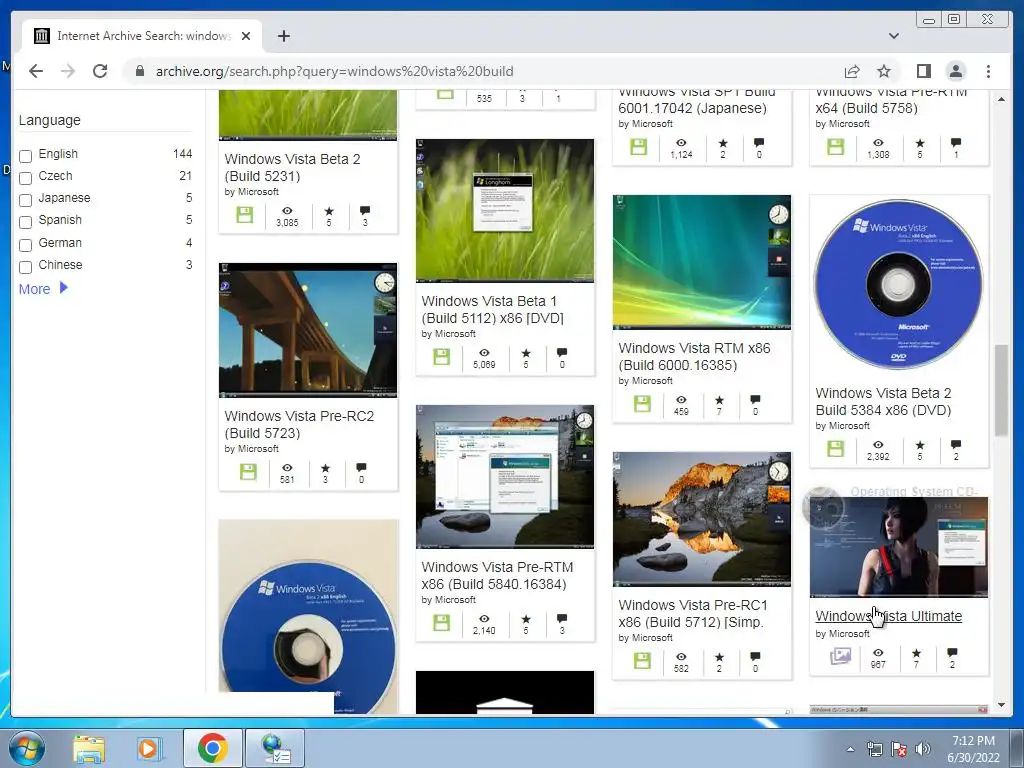The width and height of the screenshot is (1024, 768).
Task: Click the page scroll down arrow
Action: tap(1001, 705)
